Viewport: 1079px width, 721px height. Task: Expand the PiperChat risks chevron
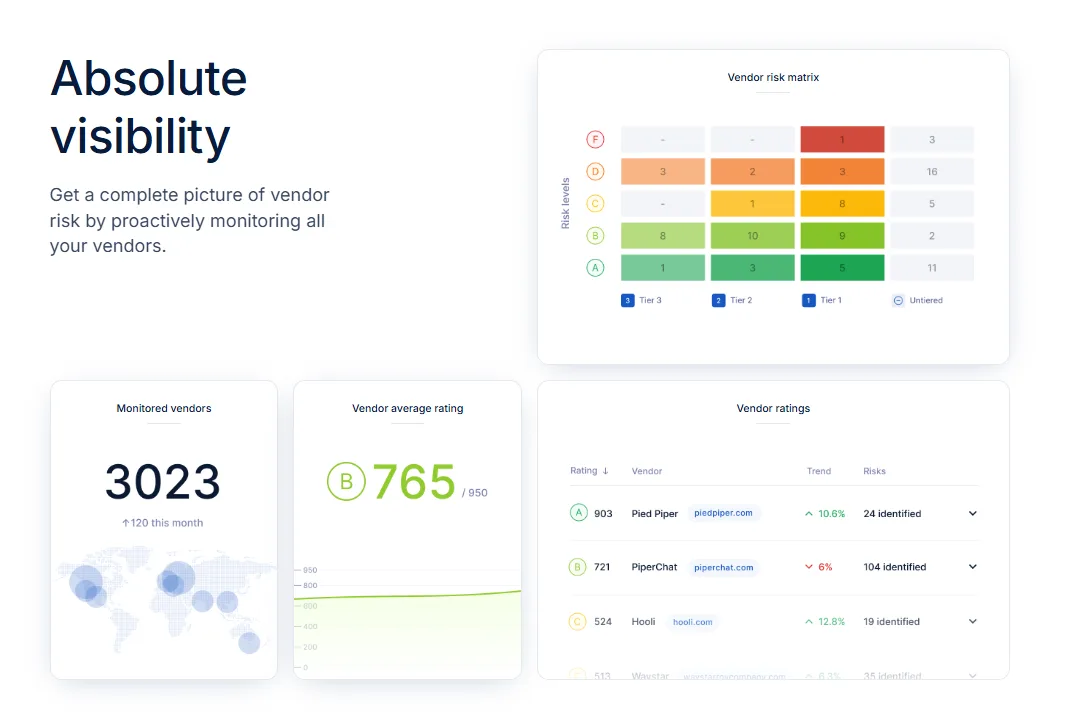tap(972, 567)
